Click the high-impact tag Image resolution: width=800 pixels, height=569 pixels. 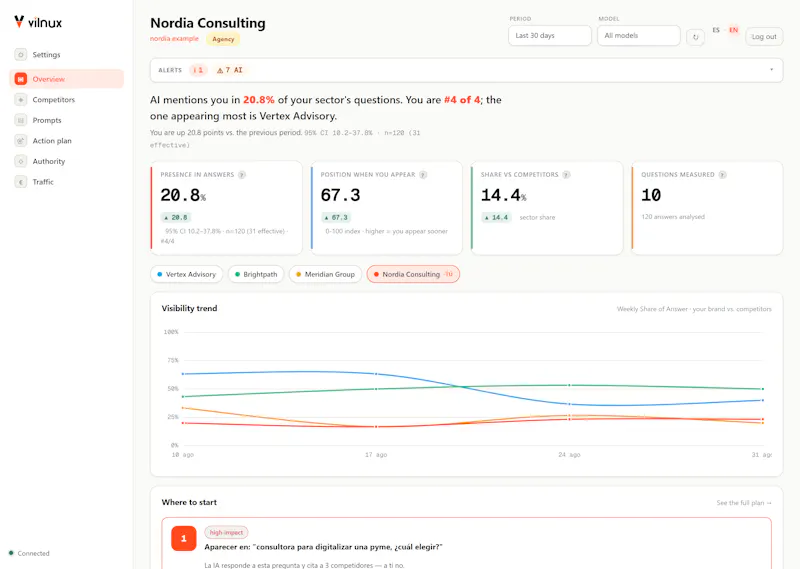[226, 532]
